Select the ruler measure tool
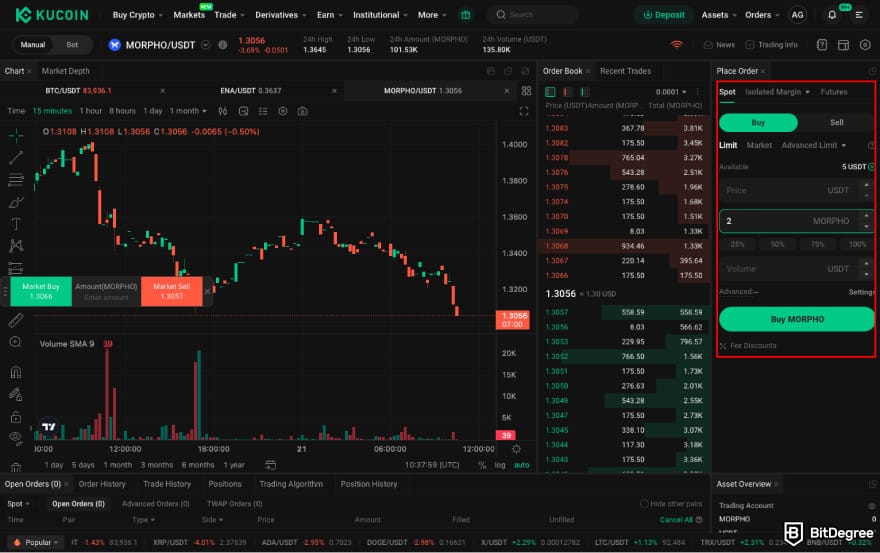 (x=16, y=320)
